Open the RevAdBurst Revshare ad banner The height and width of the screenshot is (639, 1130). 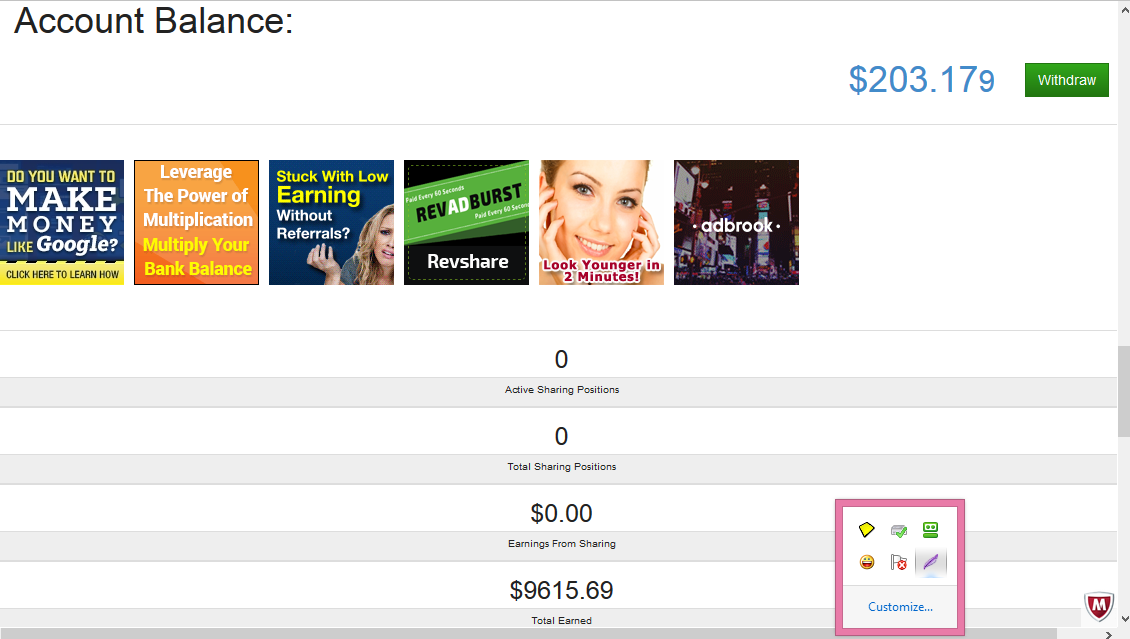coord(466,222)
